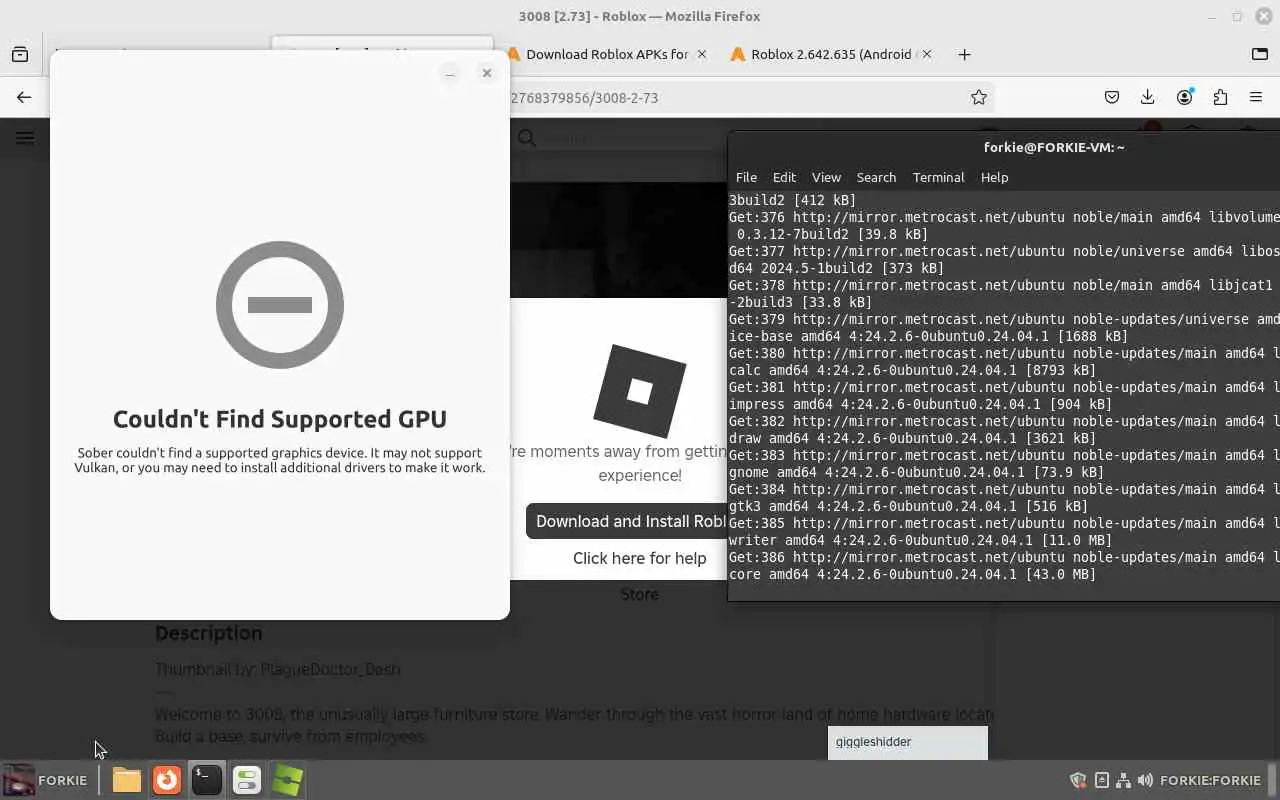Click FORKIE:FORKIE label in system tray

tap(1210, 780)
